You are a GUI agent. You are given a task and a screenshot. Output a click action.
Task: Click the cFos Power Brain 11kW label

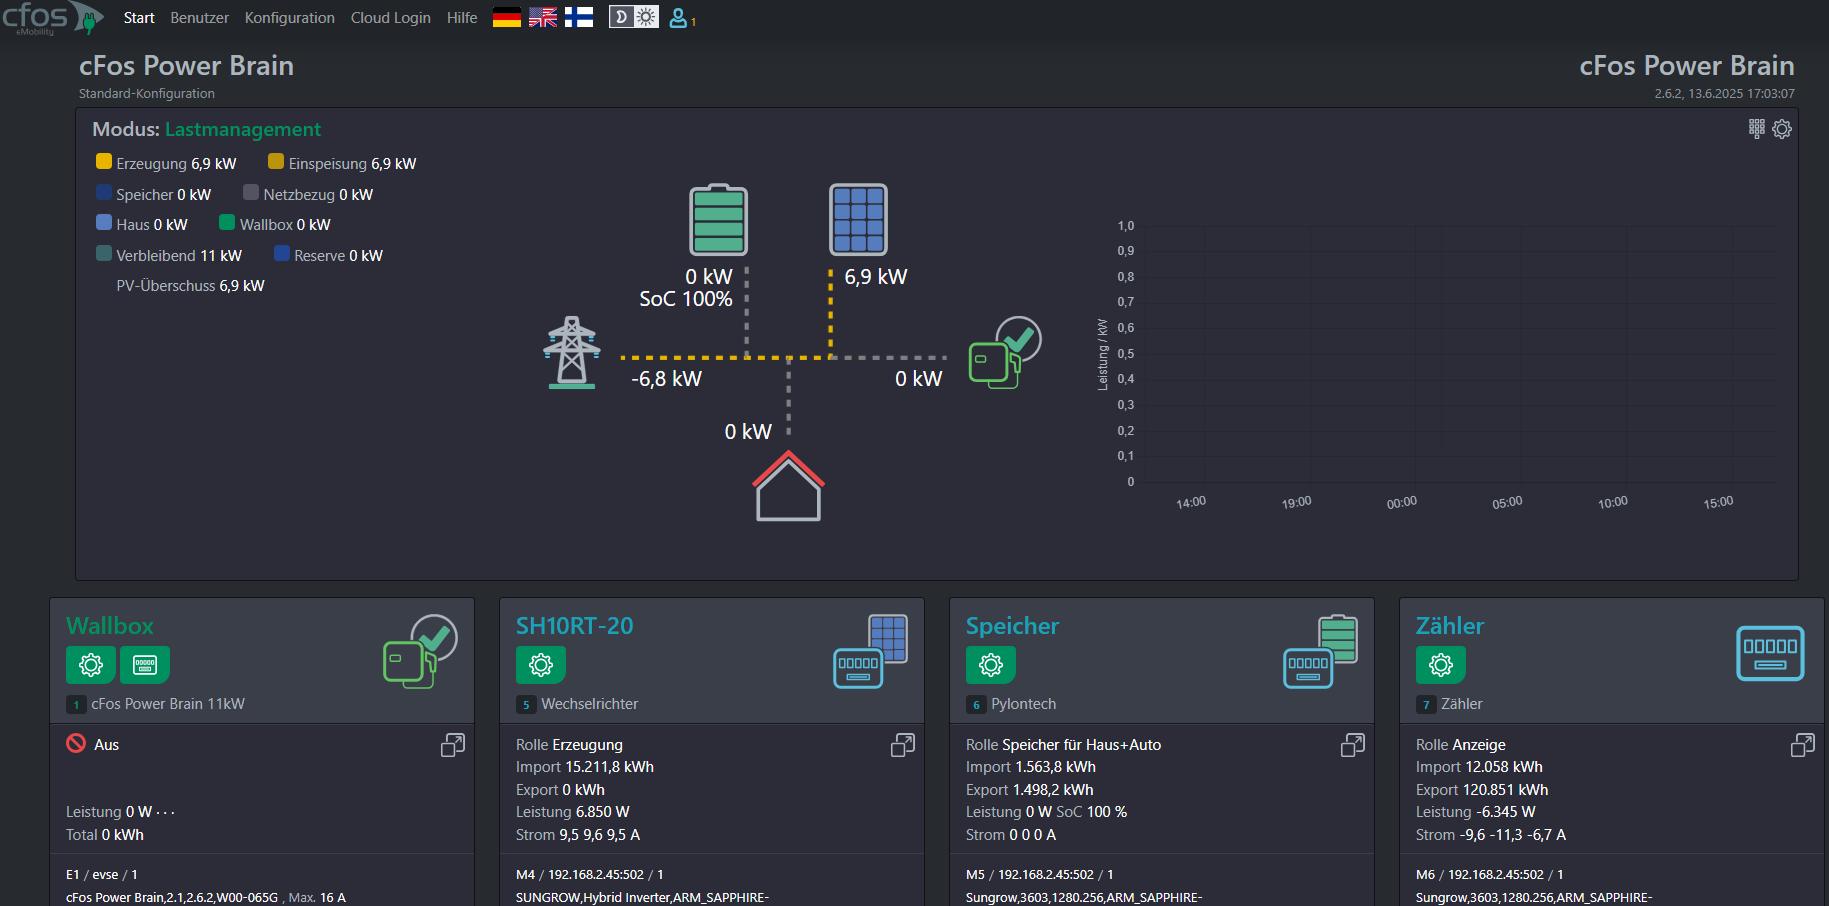pos(168,704)
